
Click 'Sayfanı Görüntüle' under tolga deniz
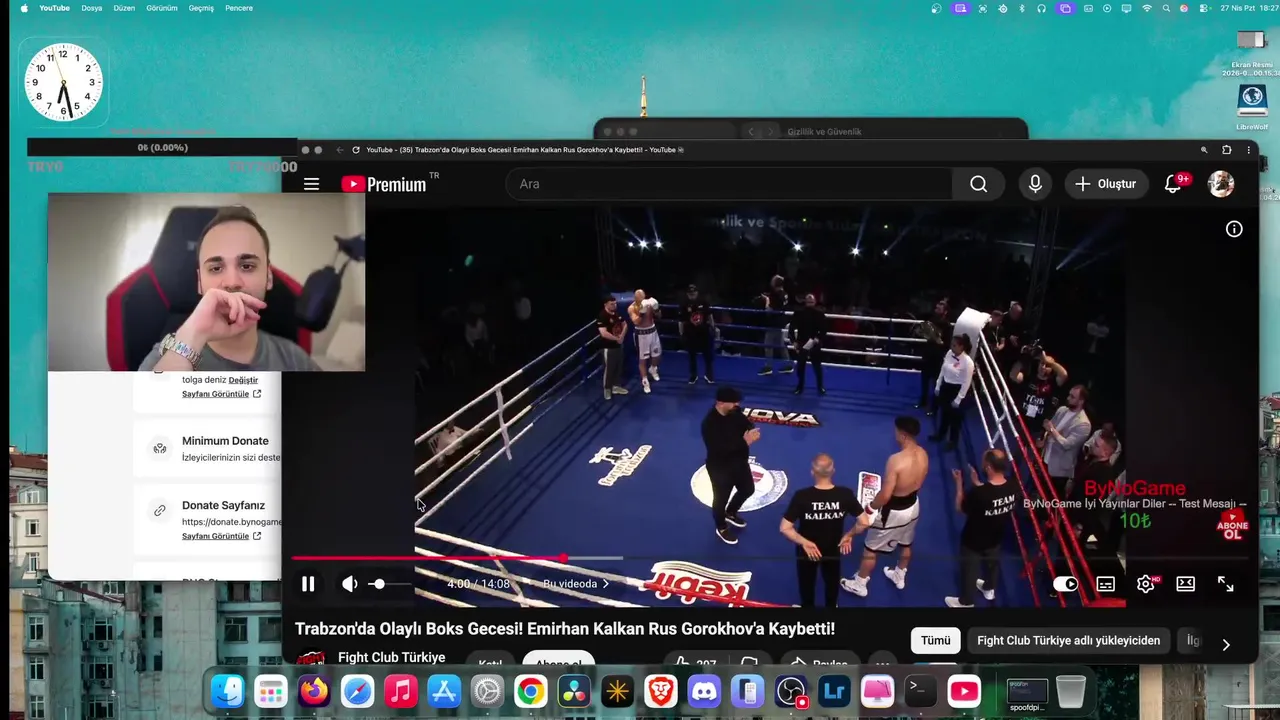pyautogui.click(x=221, y=394)
